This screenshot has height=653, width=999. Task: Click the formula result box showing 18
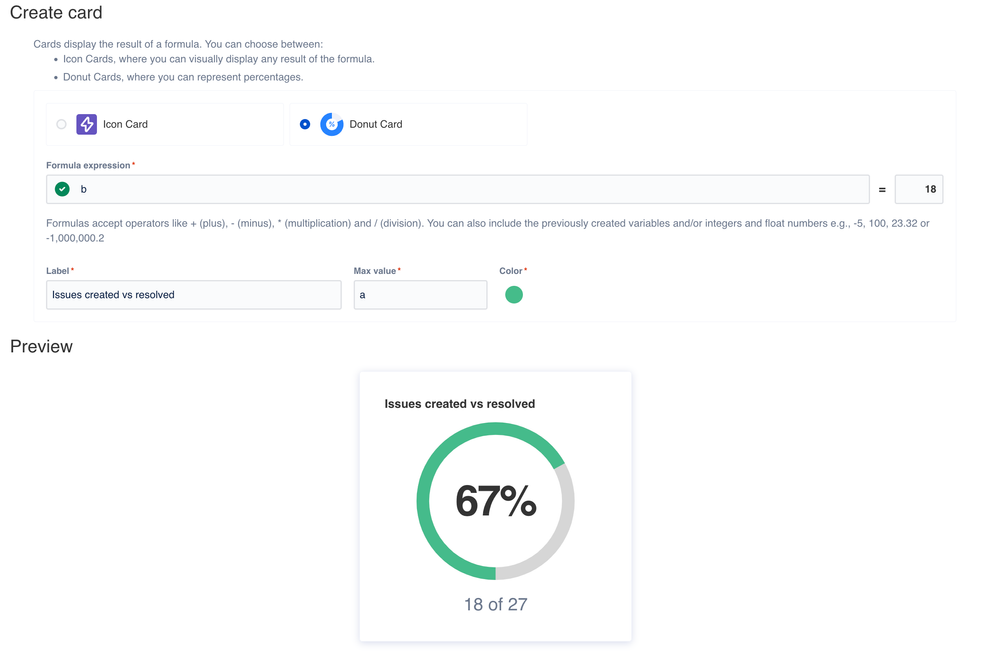tap(919, 189)
